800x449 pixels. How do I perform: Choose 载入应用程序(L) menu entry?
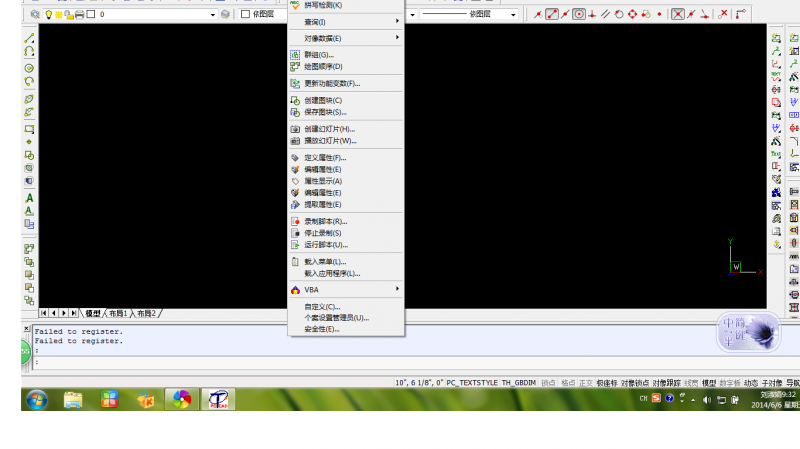[346, 273]
